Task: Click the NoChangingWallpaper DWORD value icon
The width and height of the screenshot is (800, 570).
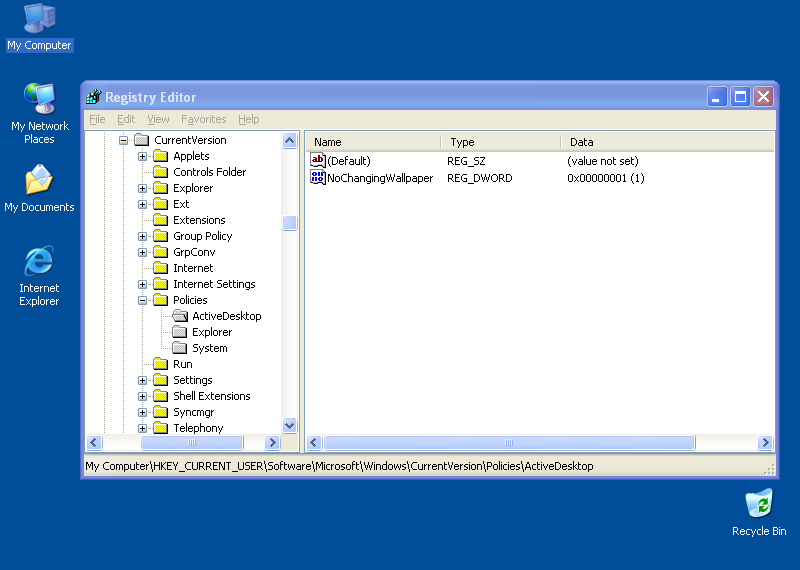Action: pos(317,178)
